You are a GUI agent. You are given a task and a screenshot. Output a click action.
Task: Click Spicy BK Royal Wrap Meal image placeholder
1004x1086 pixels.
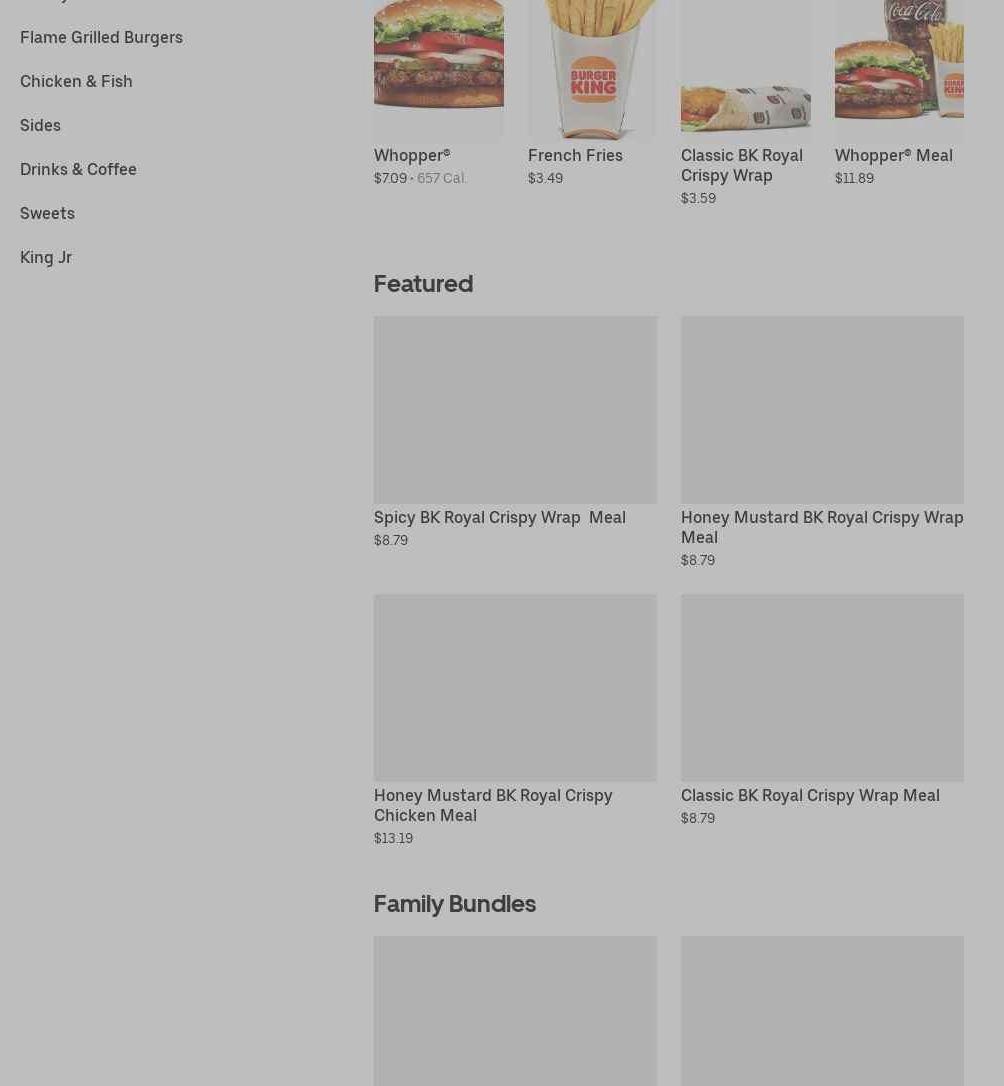[x=515, y=410]
